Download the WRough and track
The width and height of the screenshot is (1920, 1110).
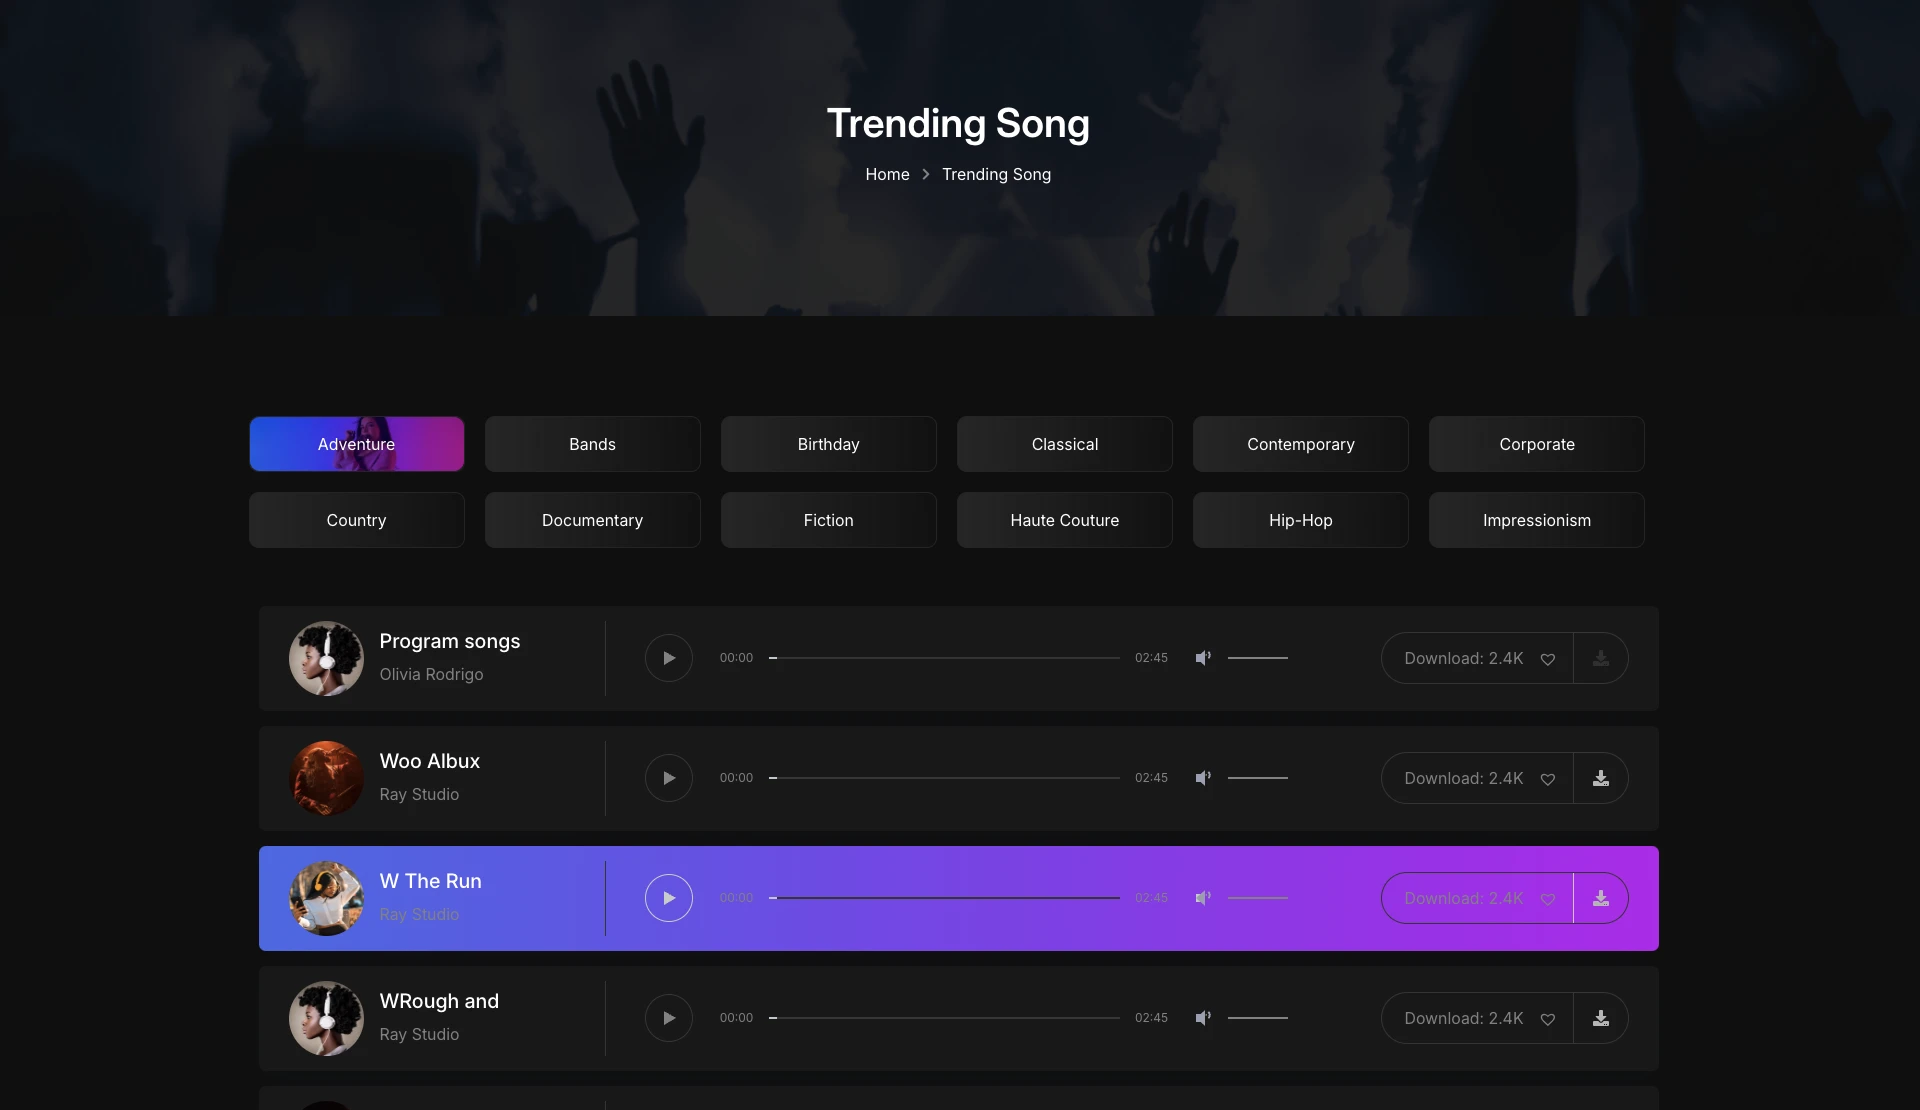pyautogui.click(x=1601, y=1018)
